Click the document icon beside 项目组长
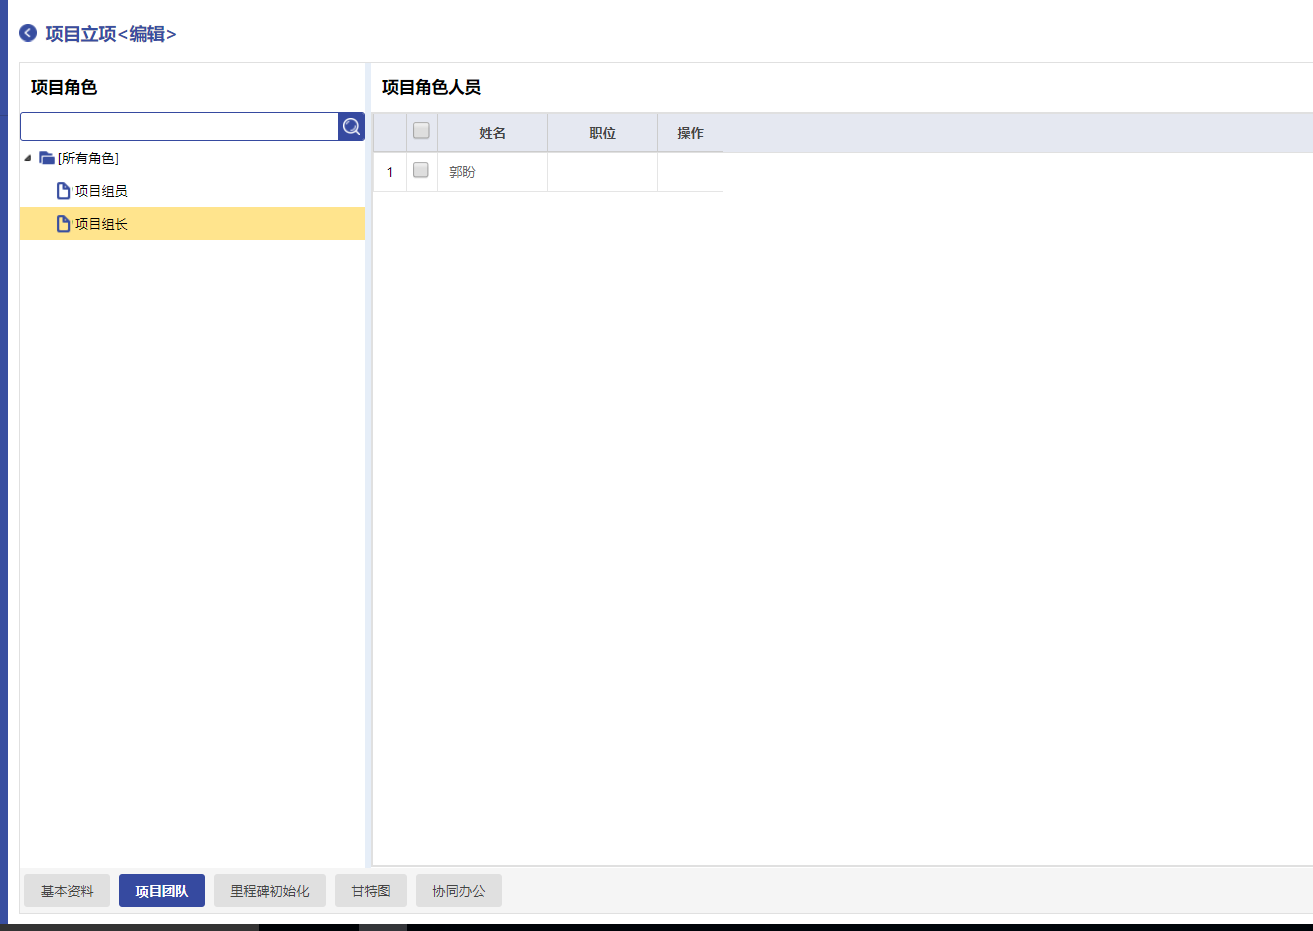 (63, 224)
